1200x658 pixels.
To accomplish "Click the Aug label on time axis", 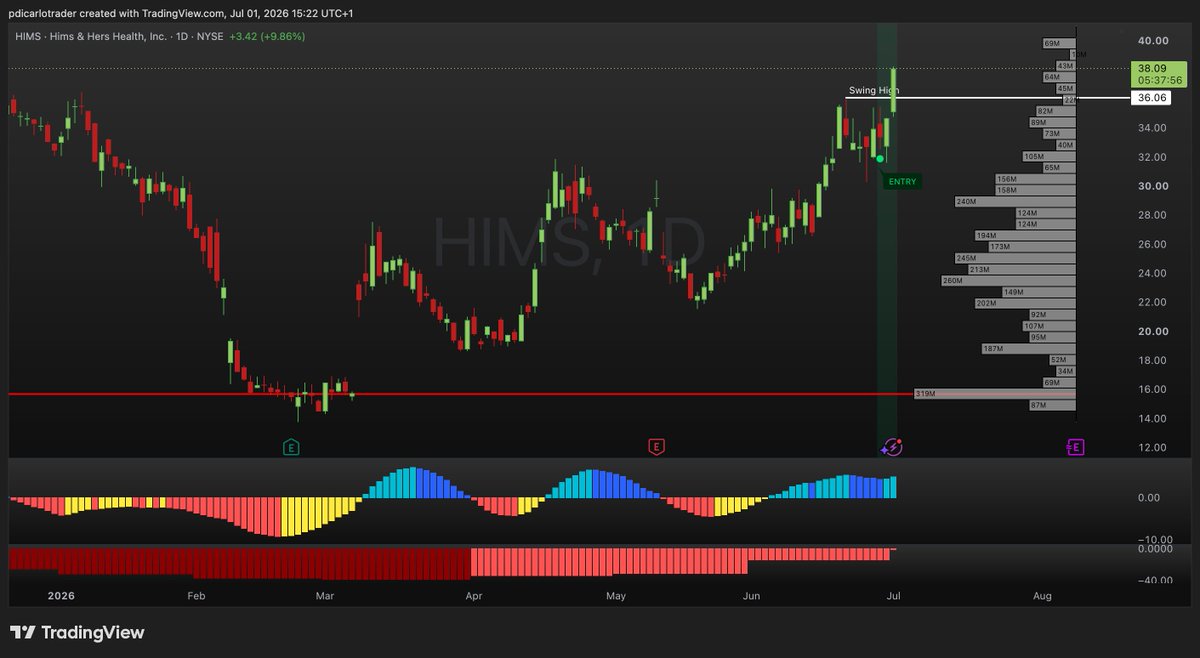I will point(1042,596).
